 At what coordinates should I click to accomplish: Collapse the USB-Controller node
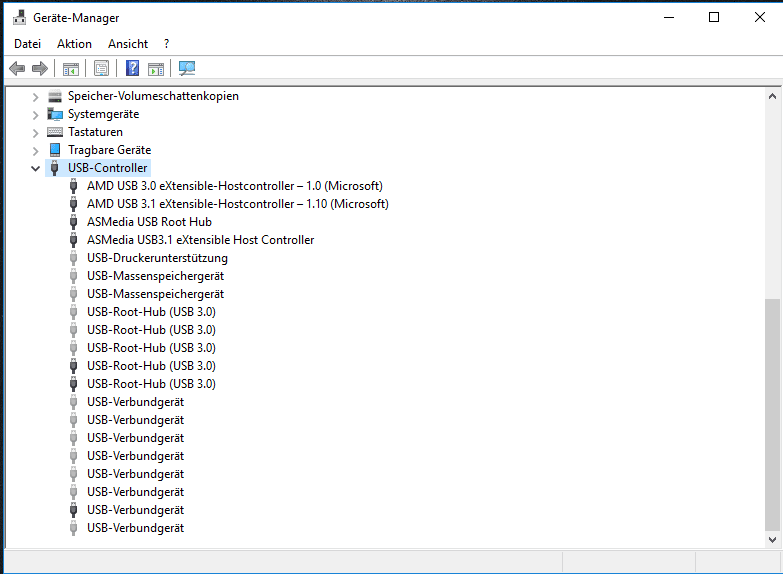[35, 168]
